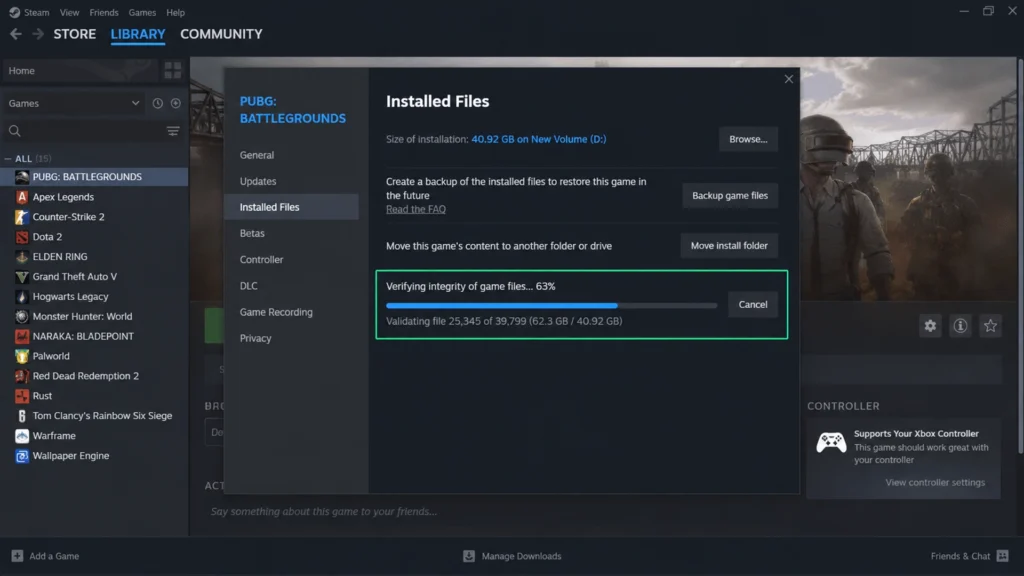Select PUBG: BATTLEGROUNDS game icon in list
1024x576 pixels.
22,177
